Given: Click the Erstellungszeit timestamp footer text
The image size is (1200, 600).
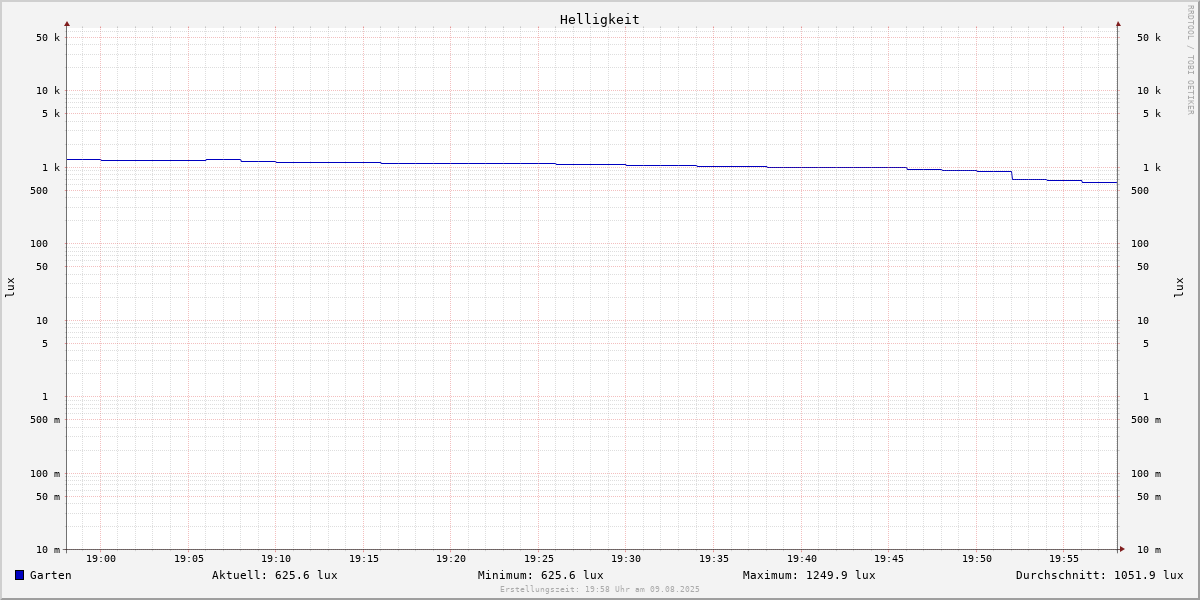Looking at the screenshot, I should click(600, 590).
